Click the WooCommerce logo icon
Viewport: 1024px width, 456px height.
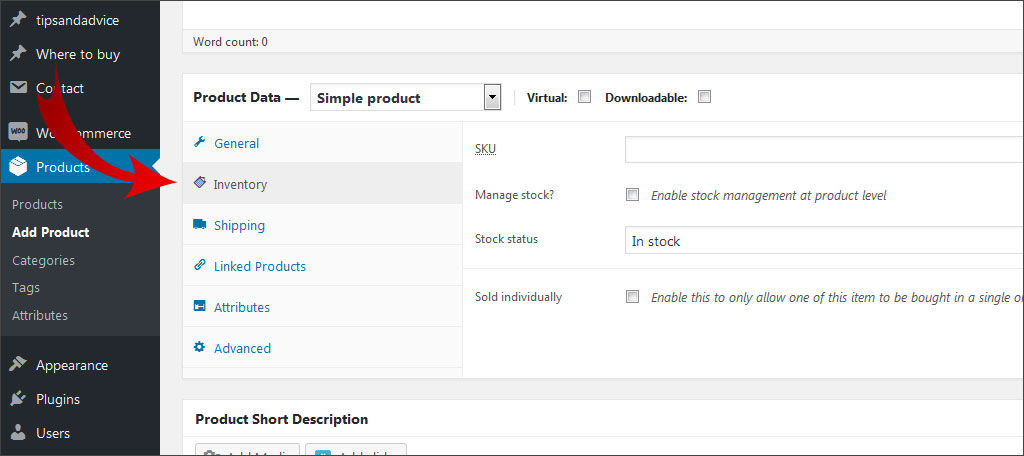coord(18,133)
